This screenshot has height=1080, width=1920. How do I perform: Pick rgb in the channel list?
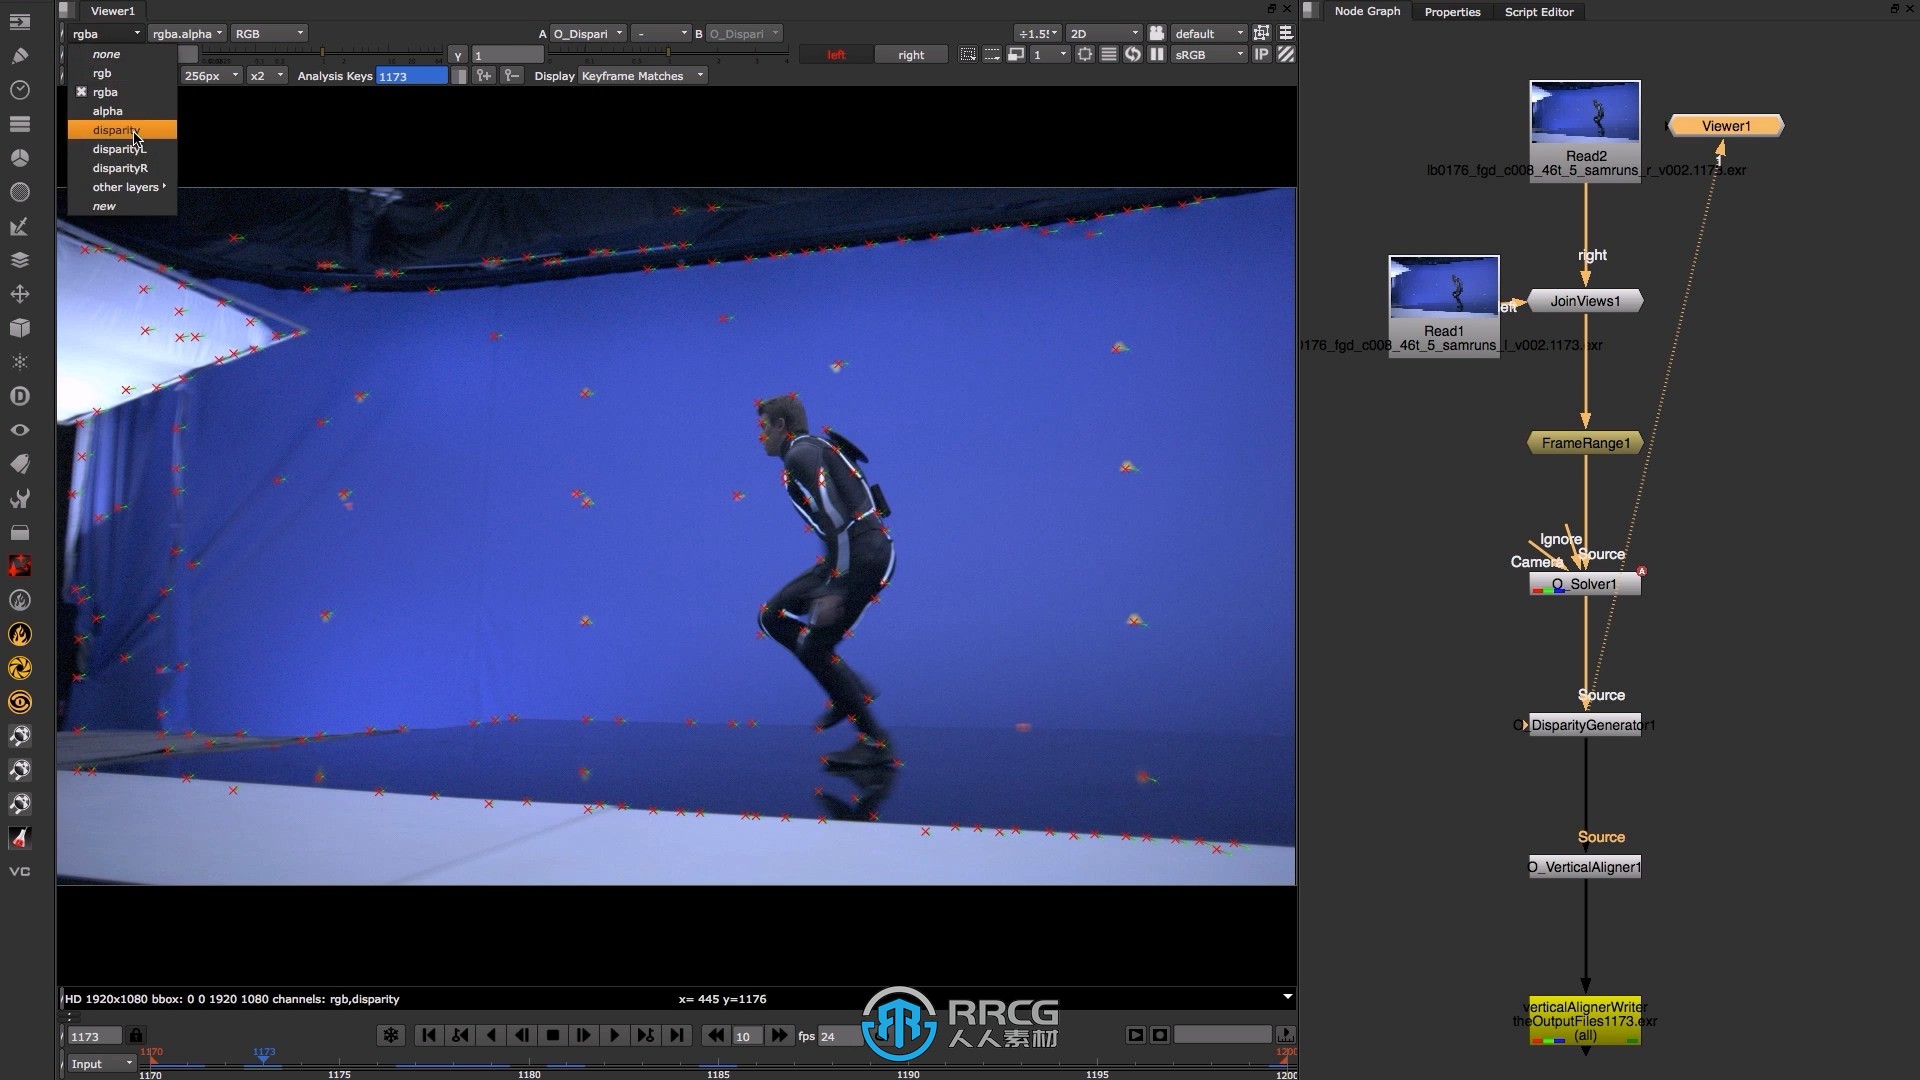click(122, 73)
